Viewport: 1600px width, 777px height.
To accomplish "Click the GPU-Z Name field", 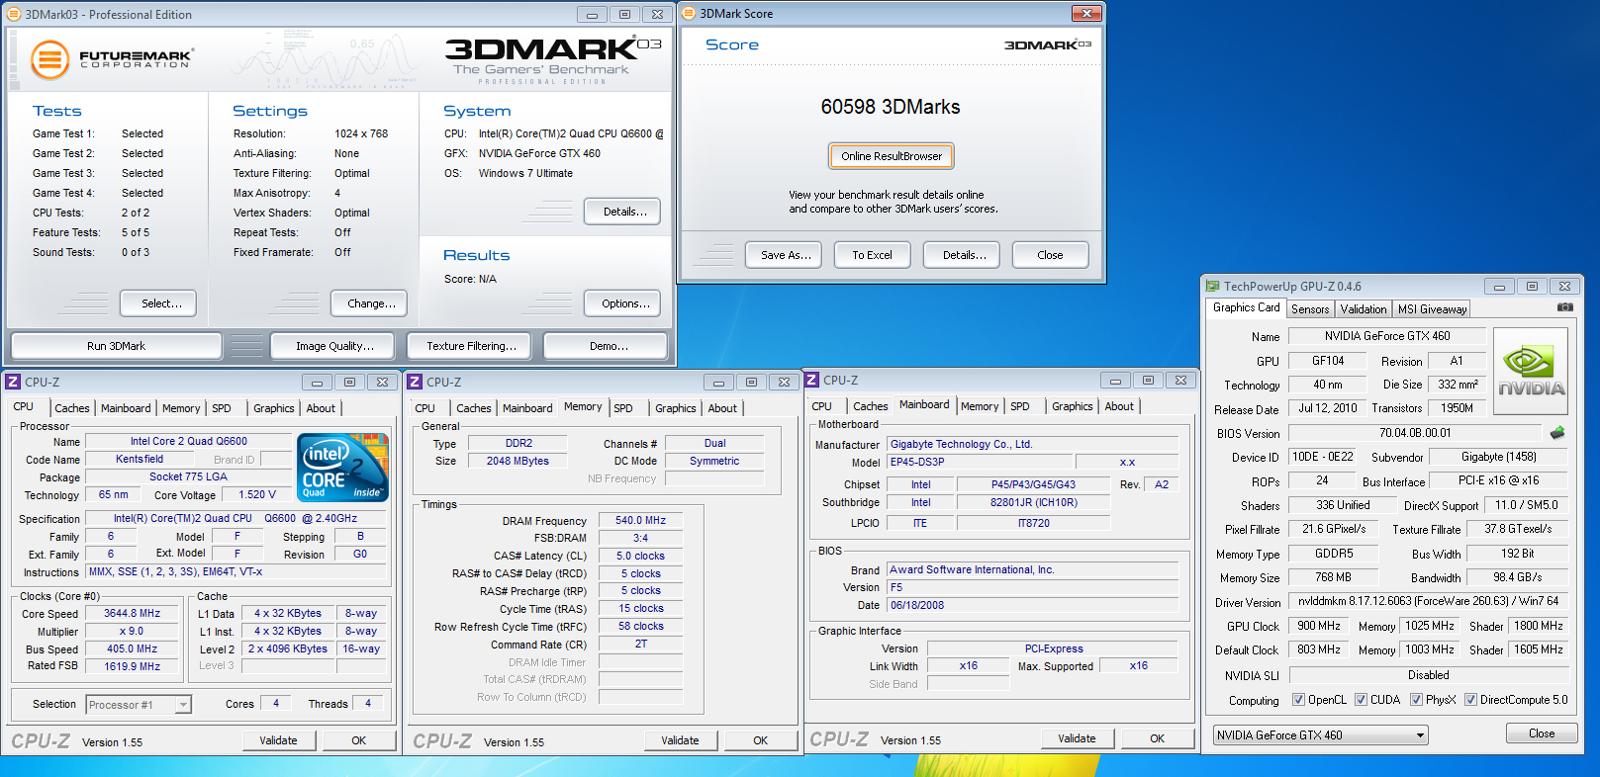I will tap(1387, 336).
